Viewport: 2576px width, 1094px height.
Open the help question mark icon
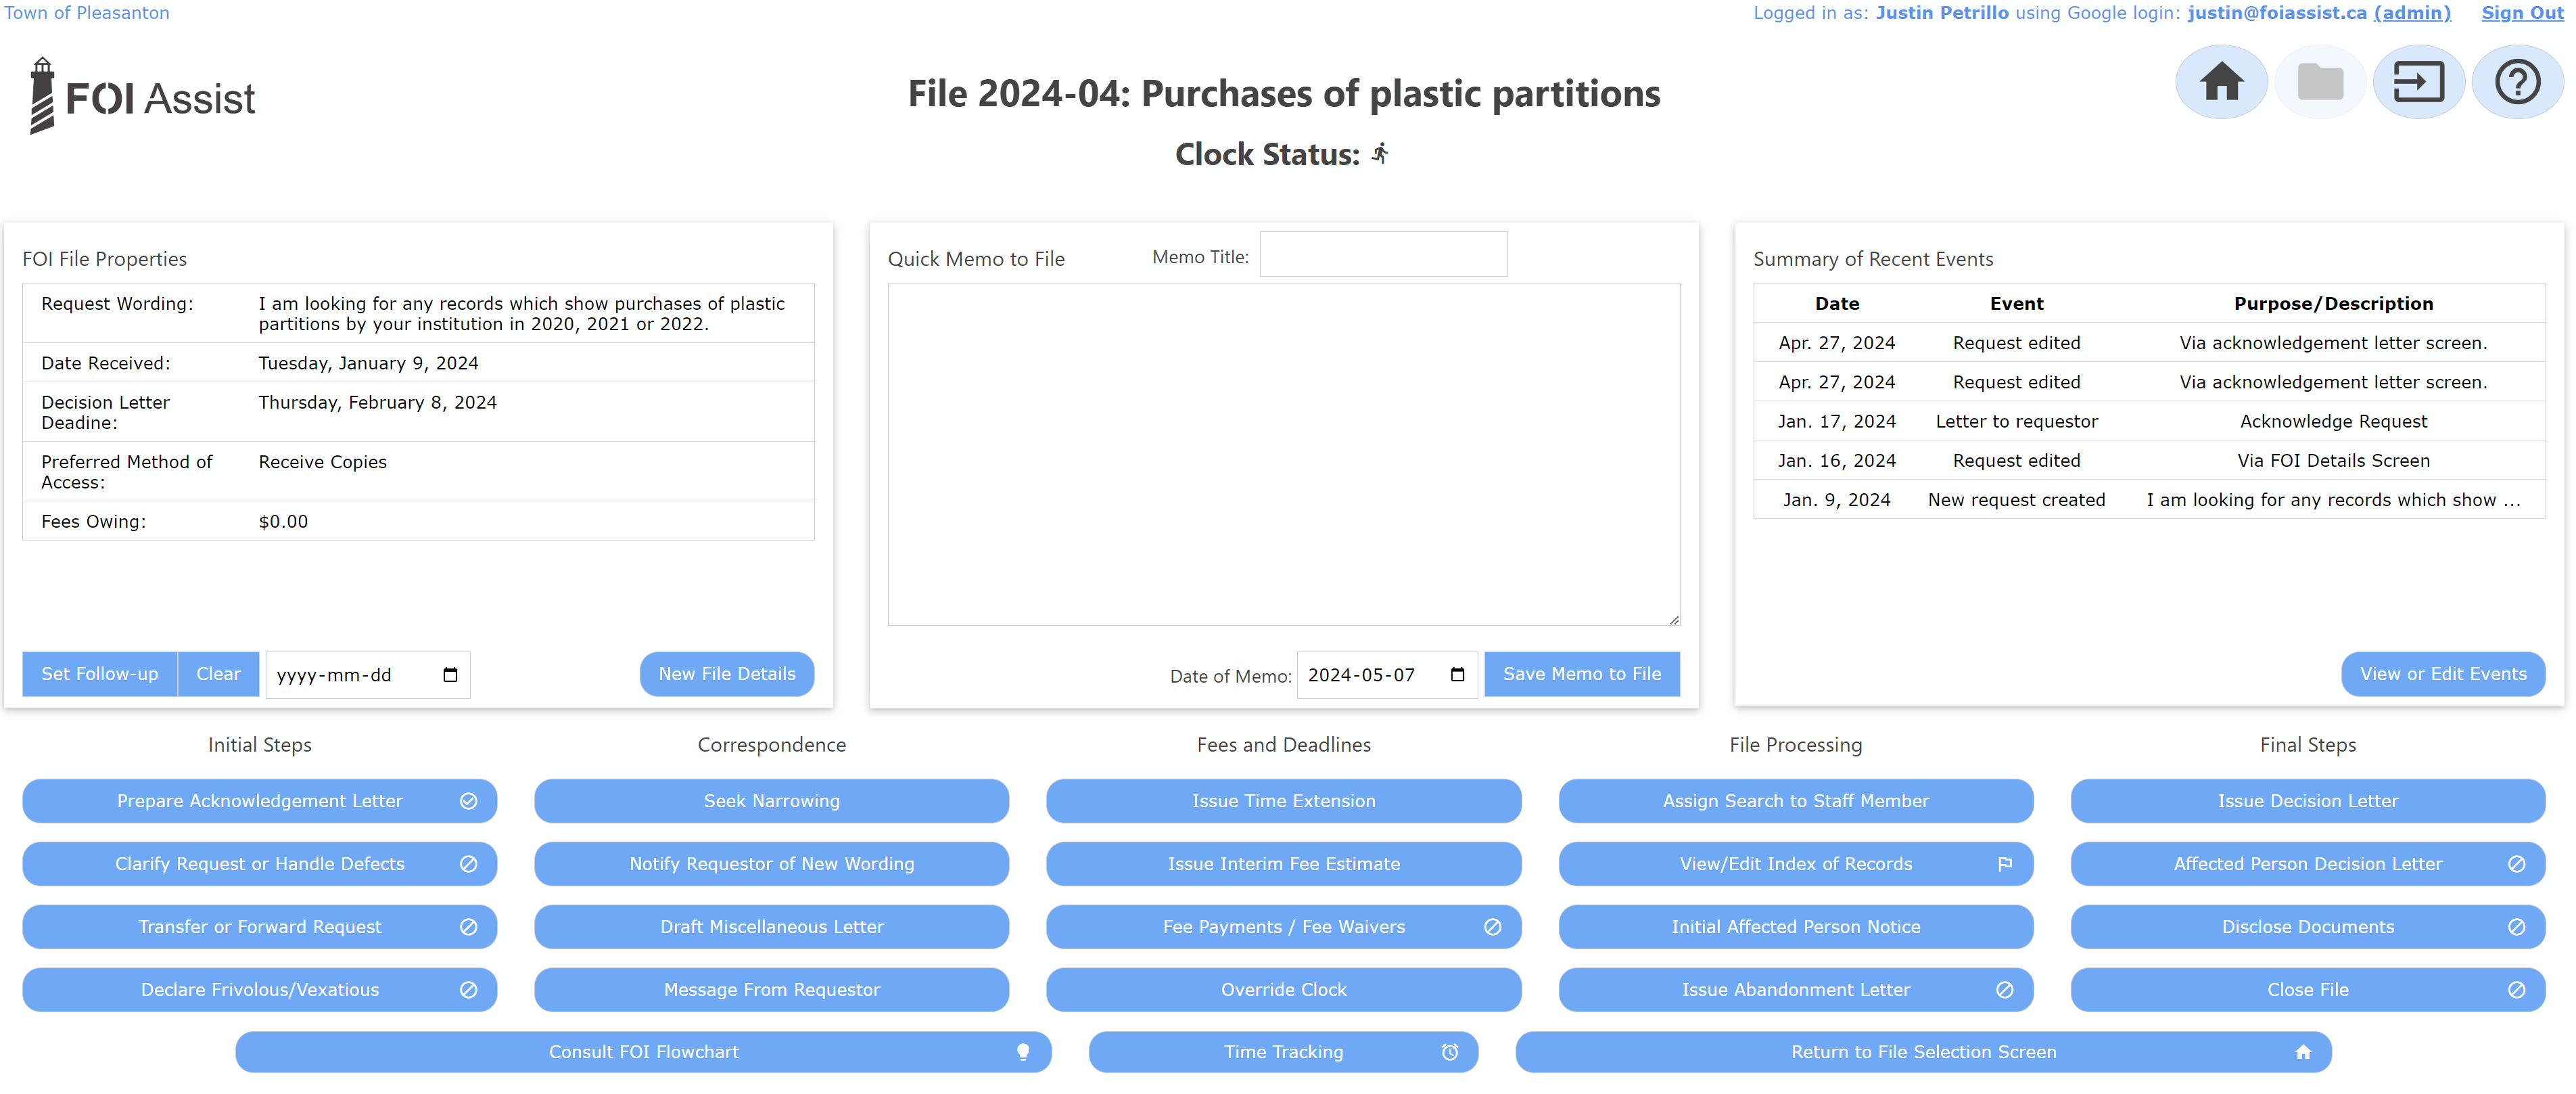(x=2517, y=82)
